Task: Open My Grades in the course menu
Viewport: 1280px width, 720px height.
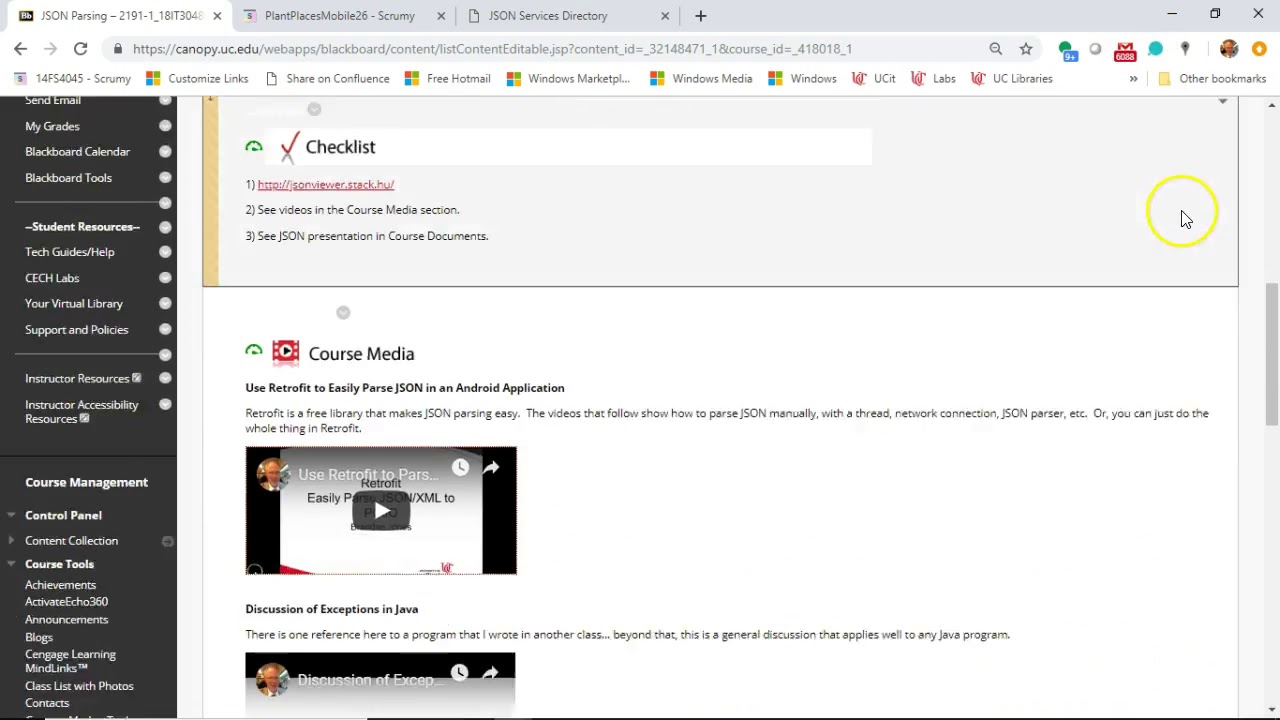Action: coord(52,126)
